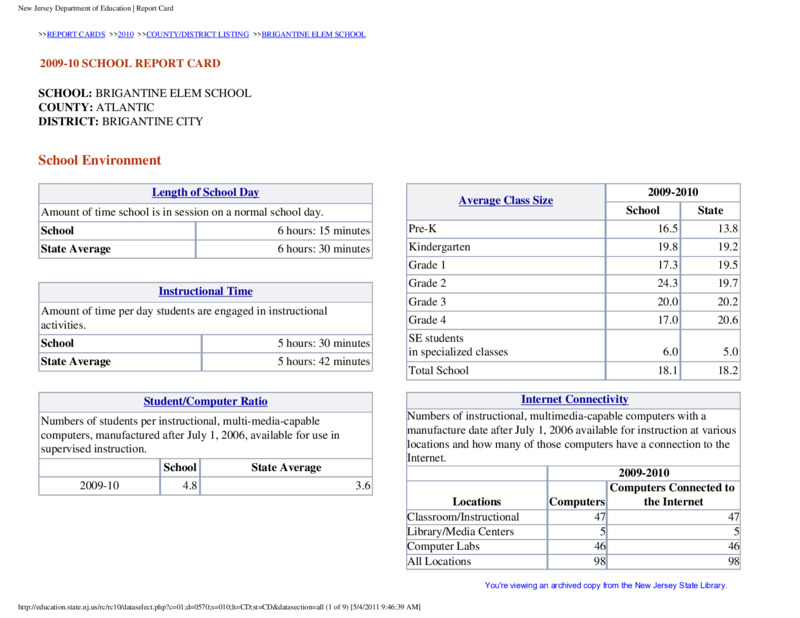The image size is (800, 618).
Task: Open the COUNTY/DISTRICT LISTING link
Action: click(197, 34)
